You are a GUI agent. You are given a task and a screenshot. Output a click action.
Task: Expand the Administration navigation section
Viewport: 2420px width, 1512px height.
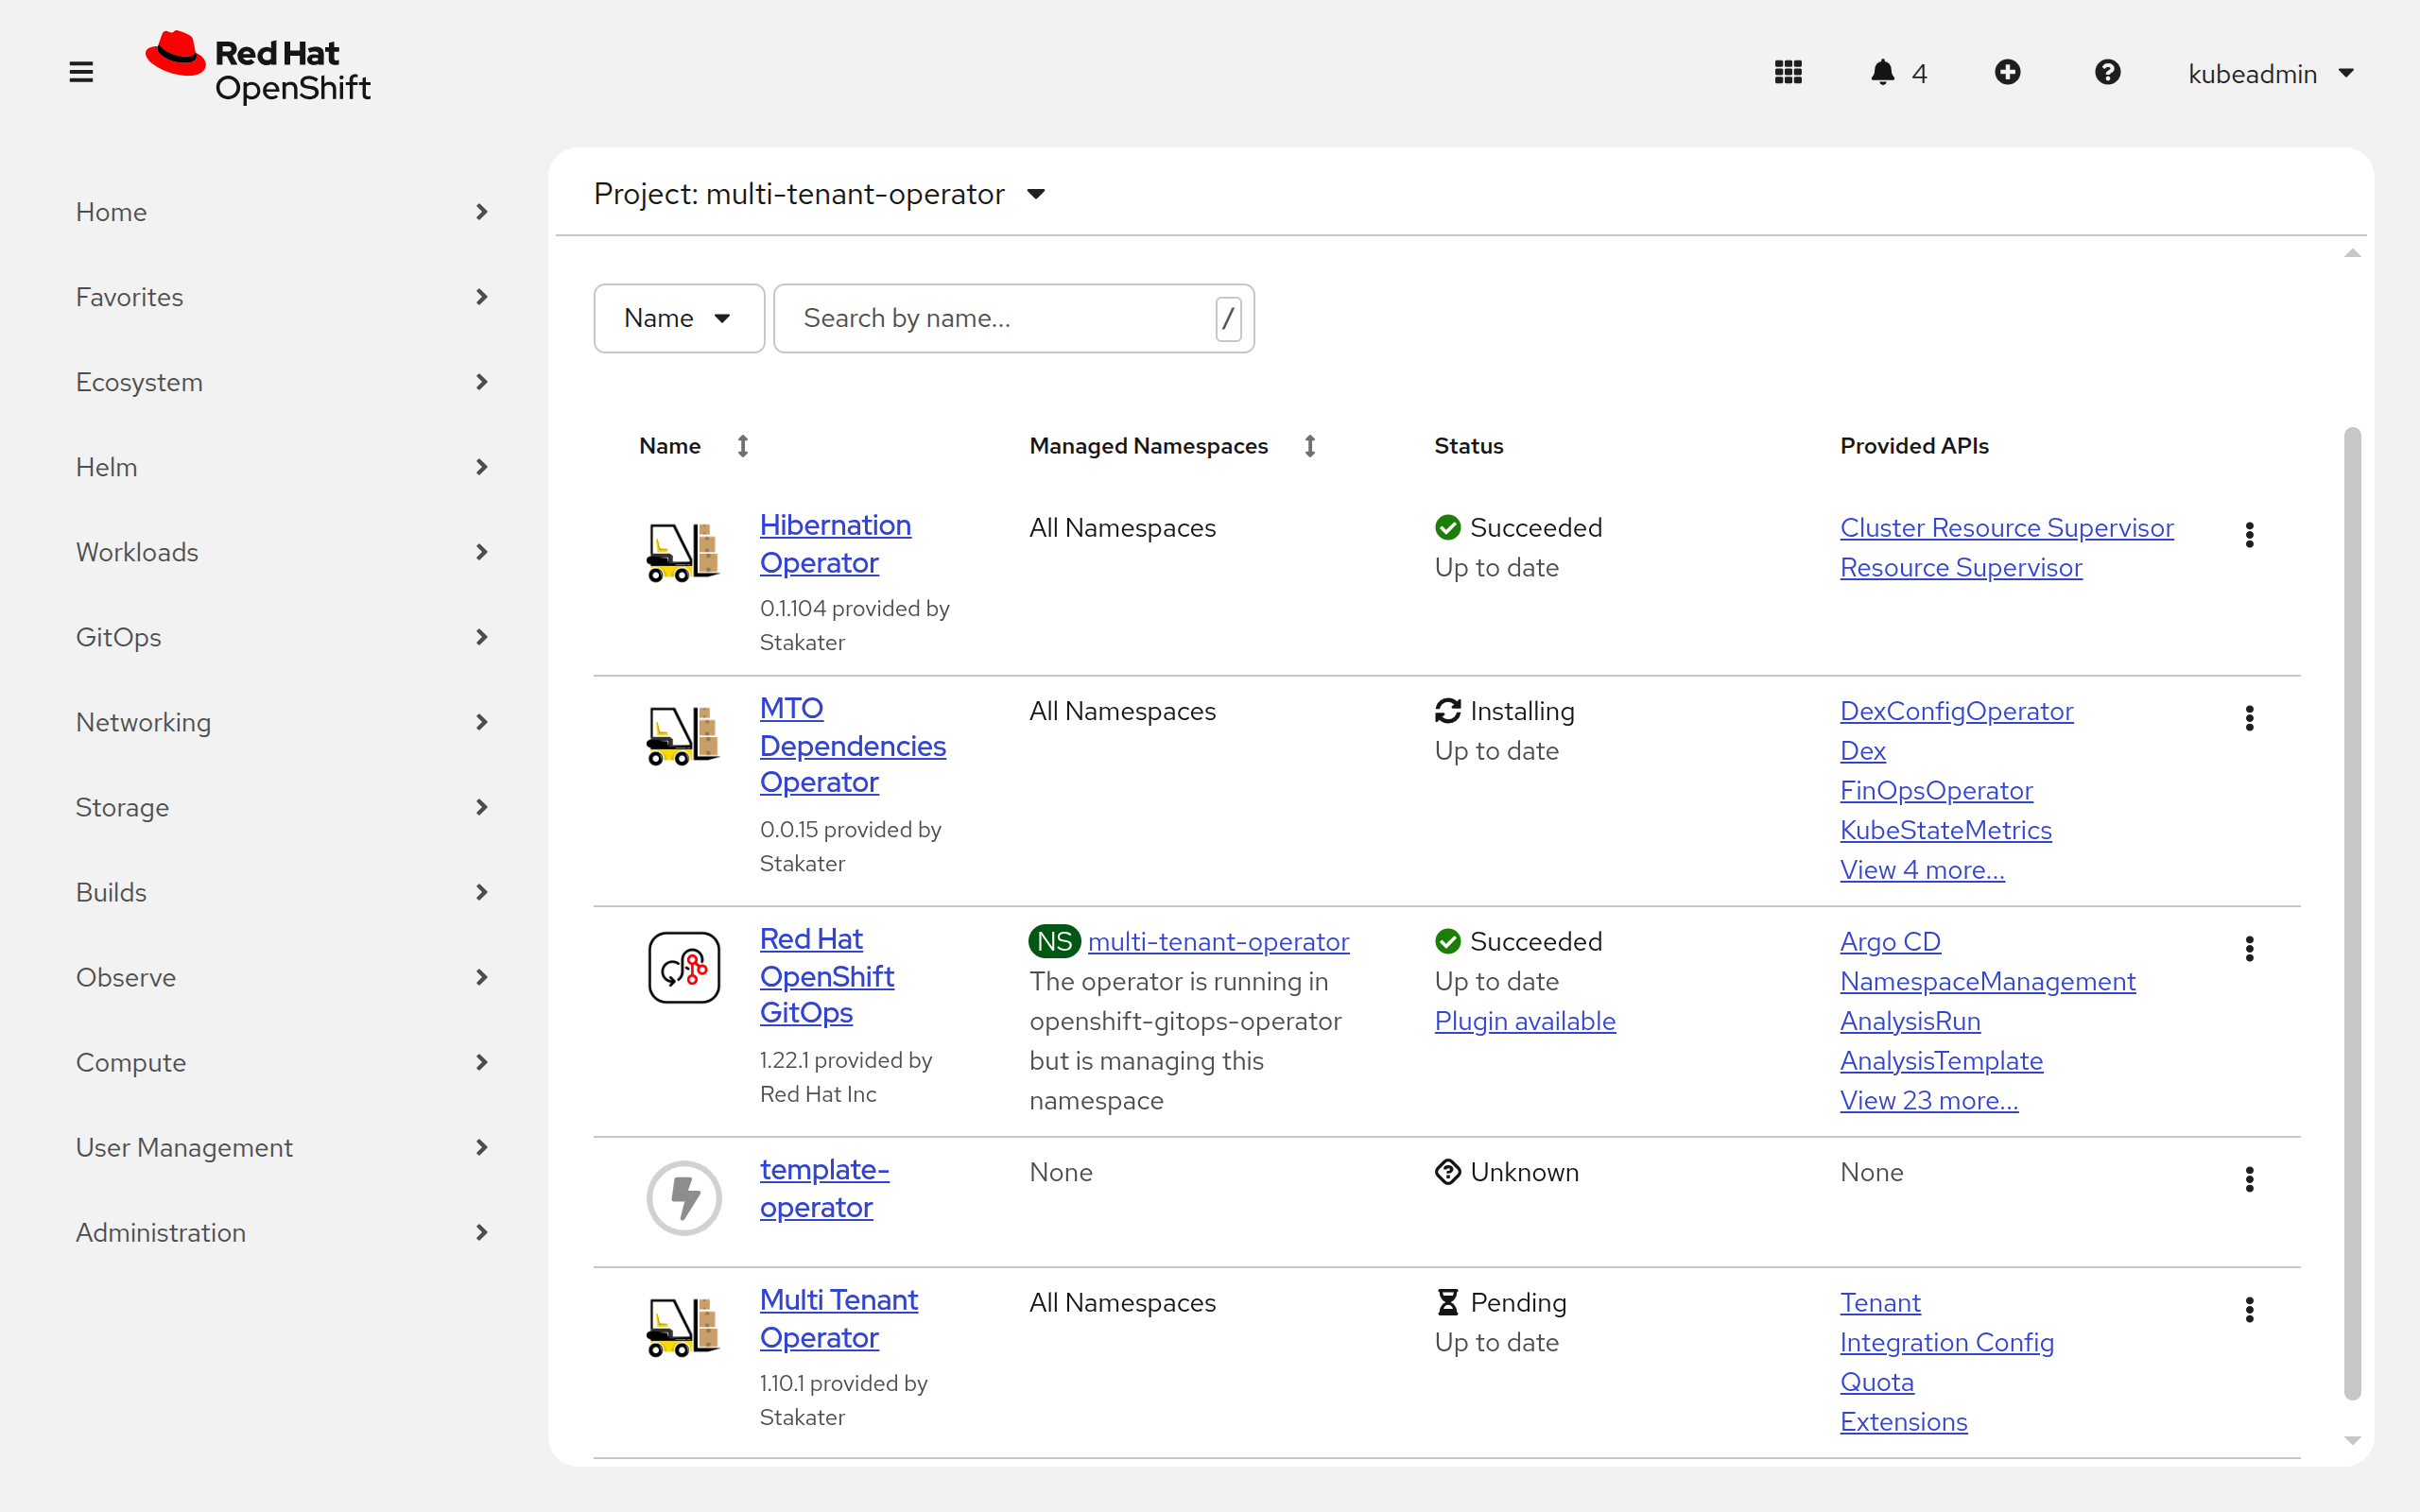tap(283, 1232)
